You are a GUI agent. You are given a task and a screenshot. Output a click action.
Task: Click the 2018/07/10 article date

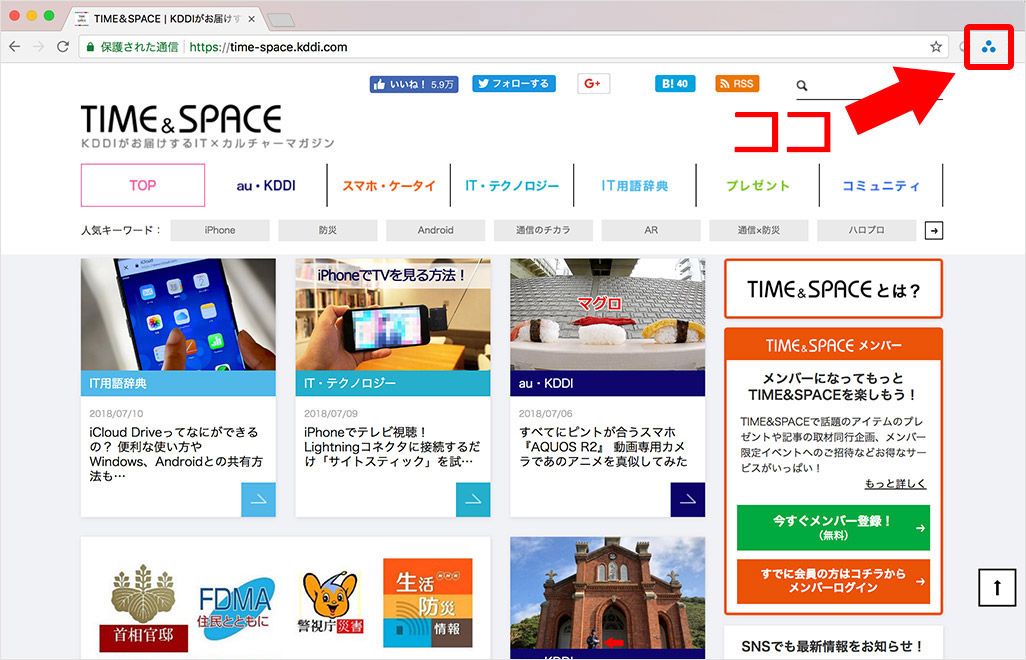click(x=116, y=413)
